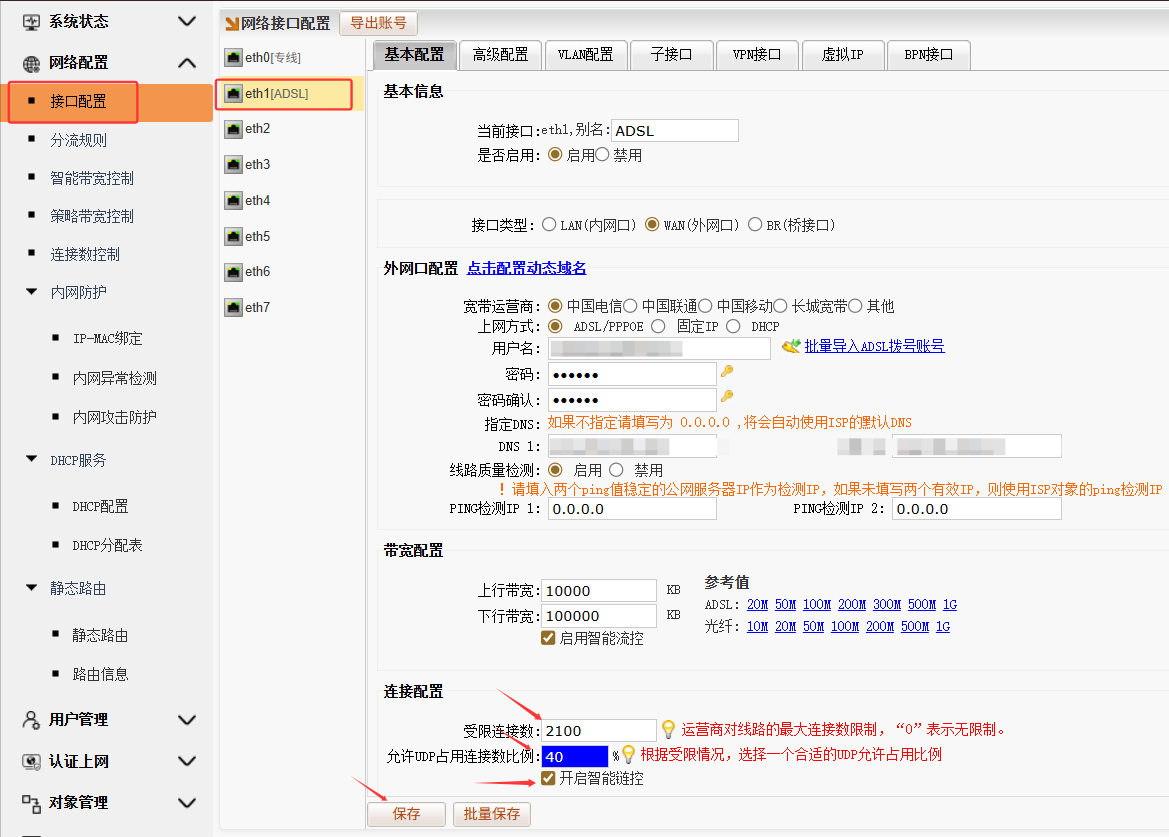
Task: Expand the 认证上网 menu chevron
Action: point(187,761)
